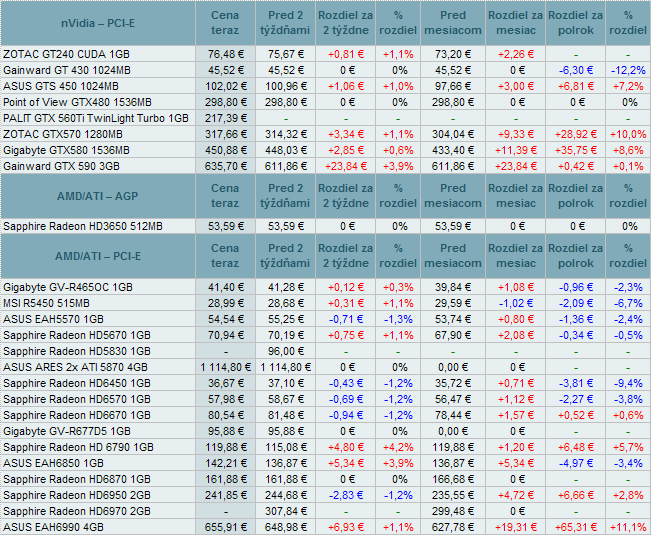Click the "-1,02 €" monthly difference cell

tap(516, 303)
